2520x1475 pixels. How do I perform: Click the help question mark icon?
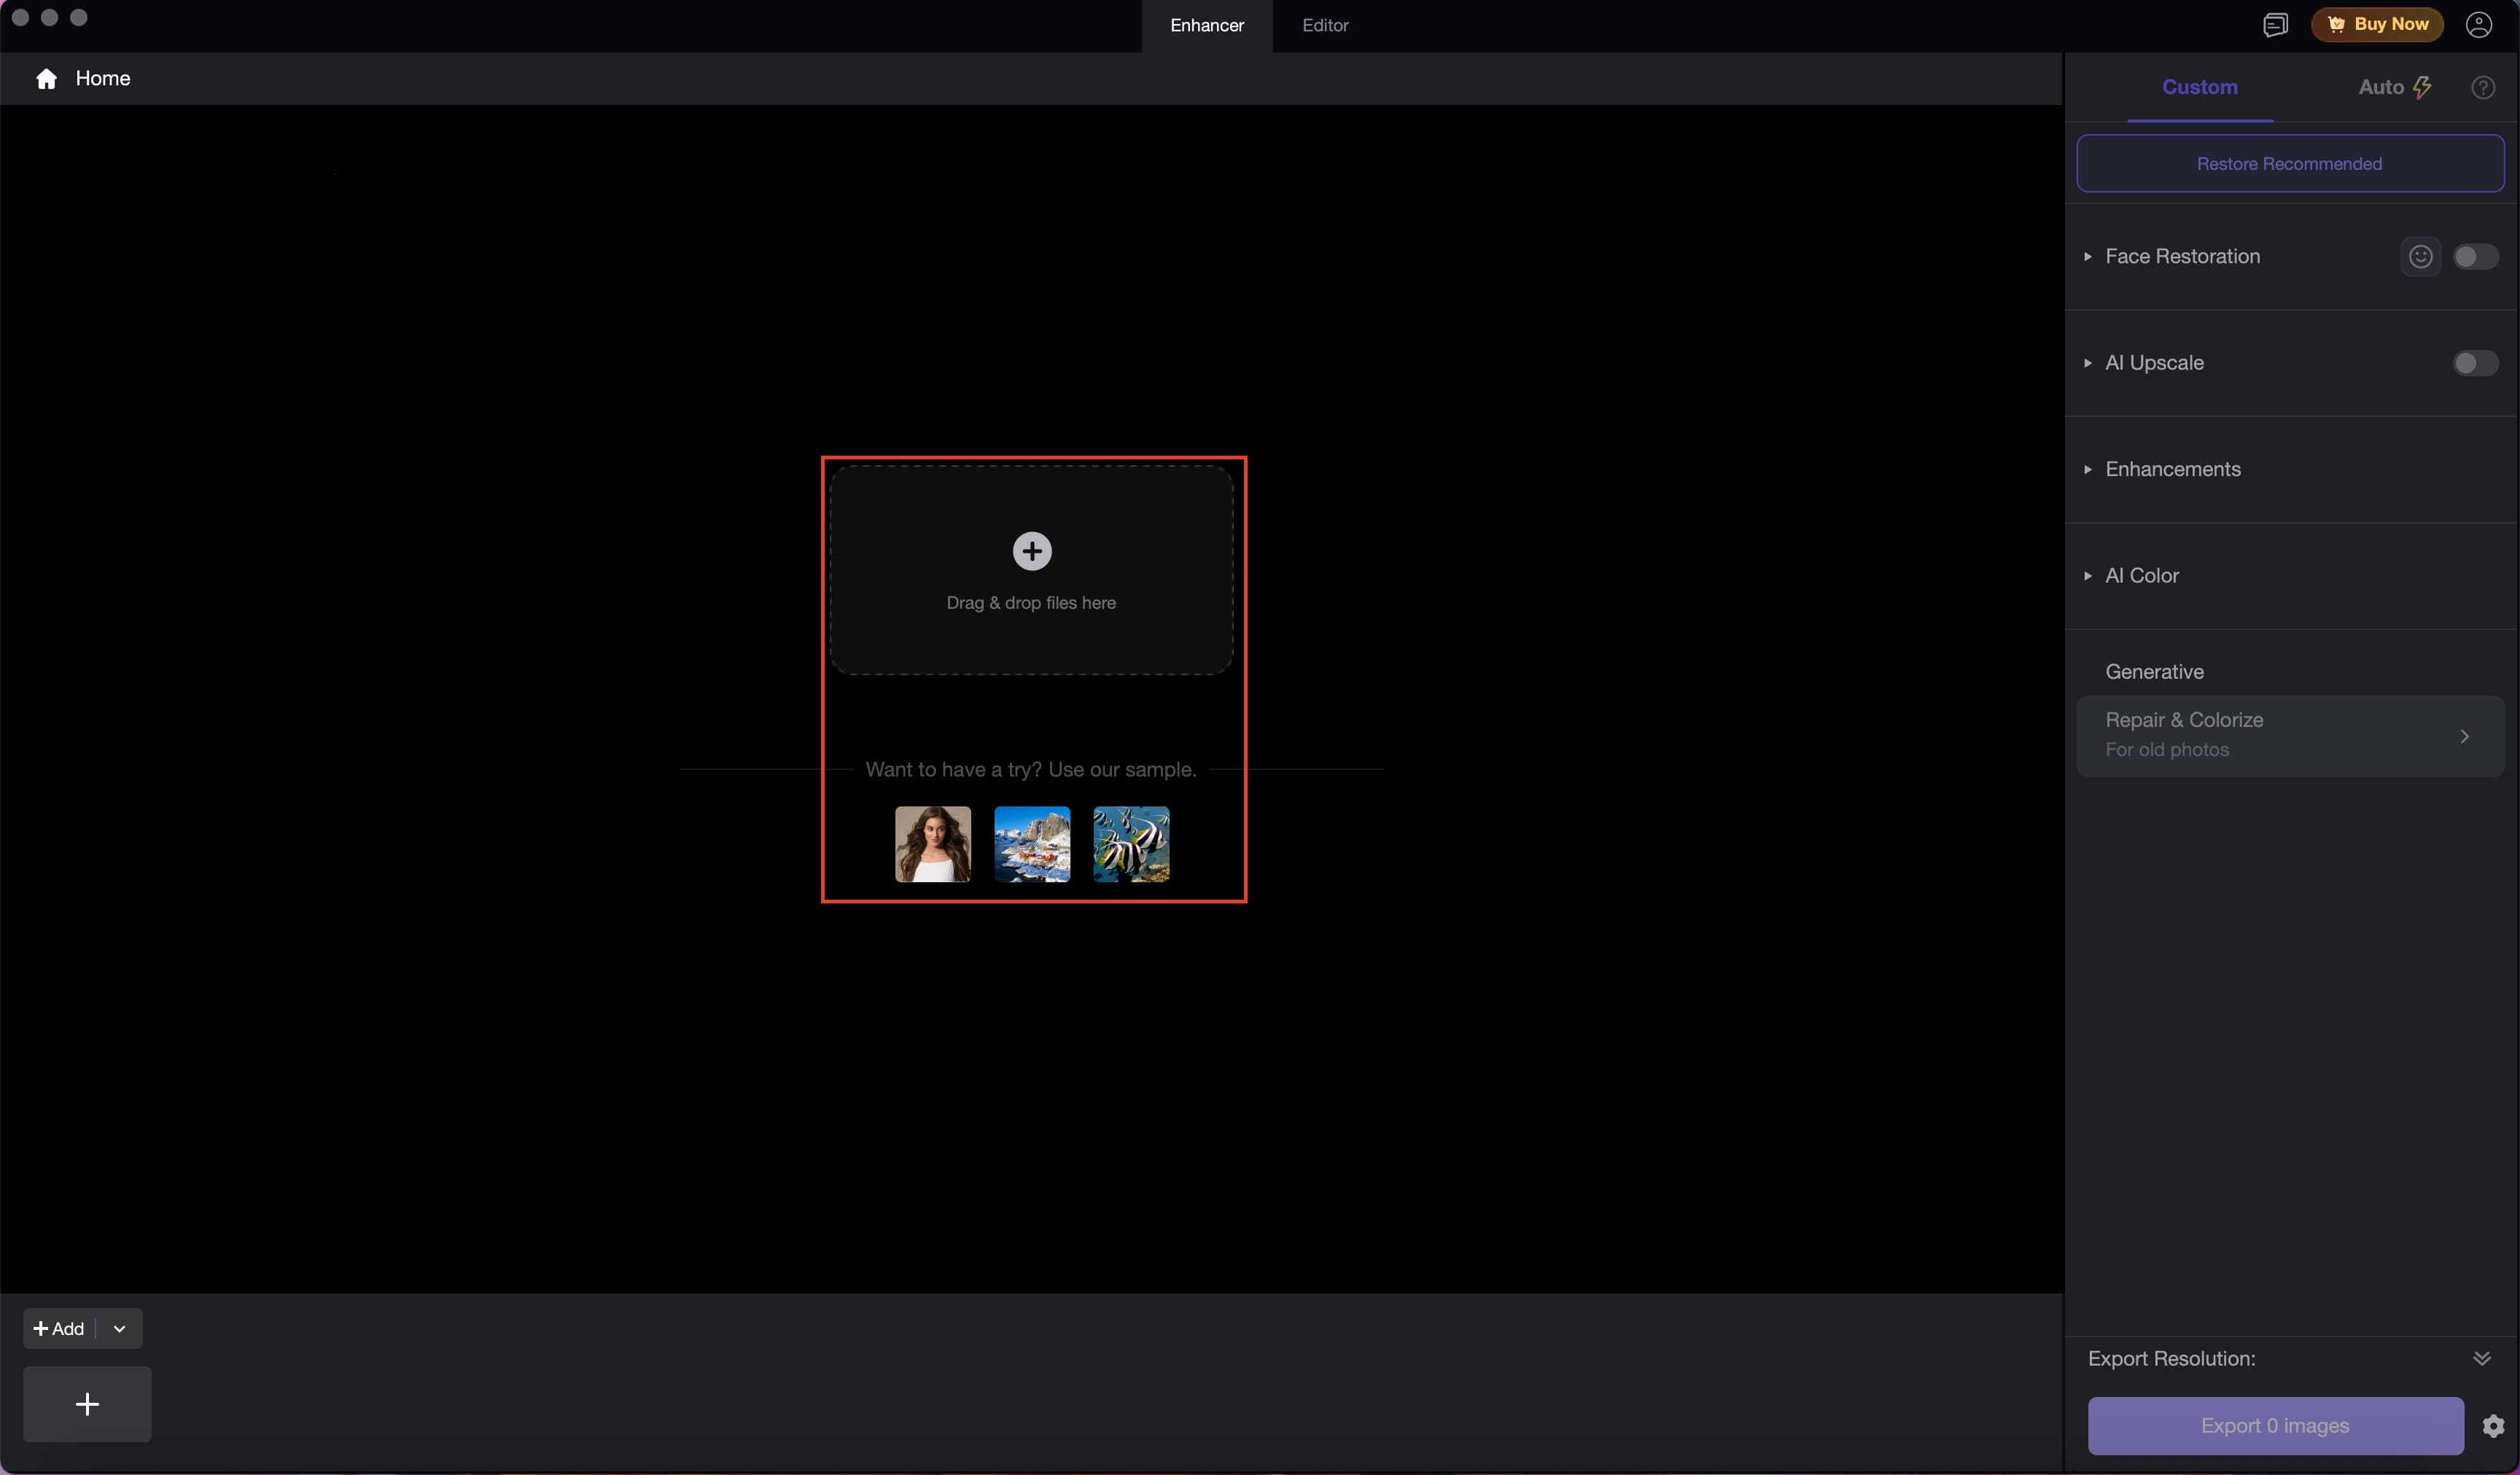[x=2482, y=88]
